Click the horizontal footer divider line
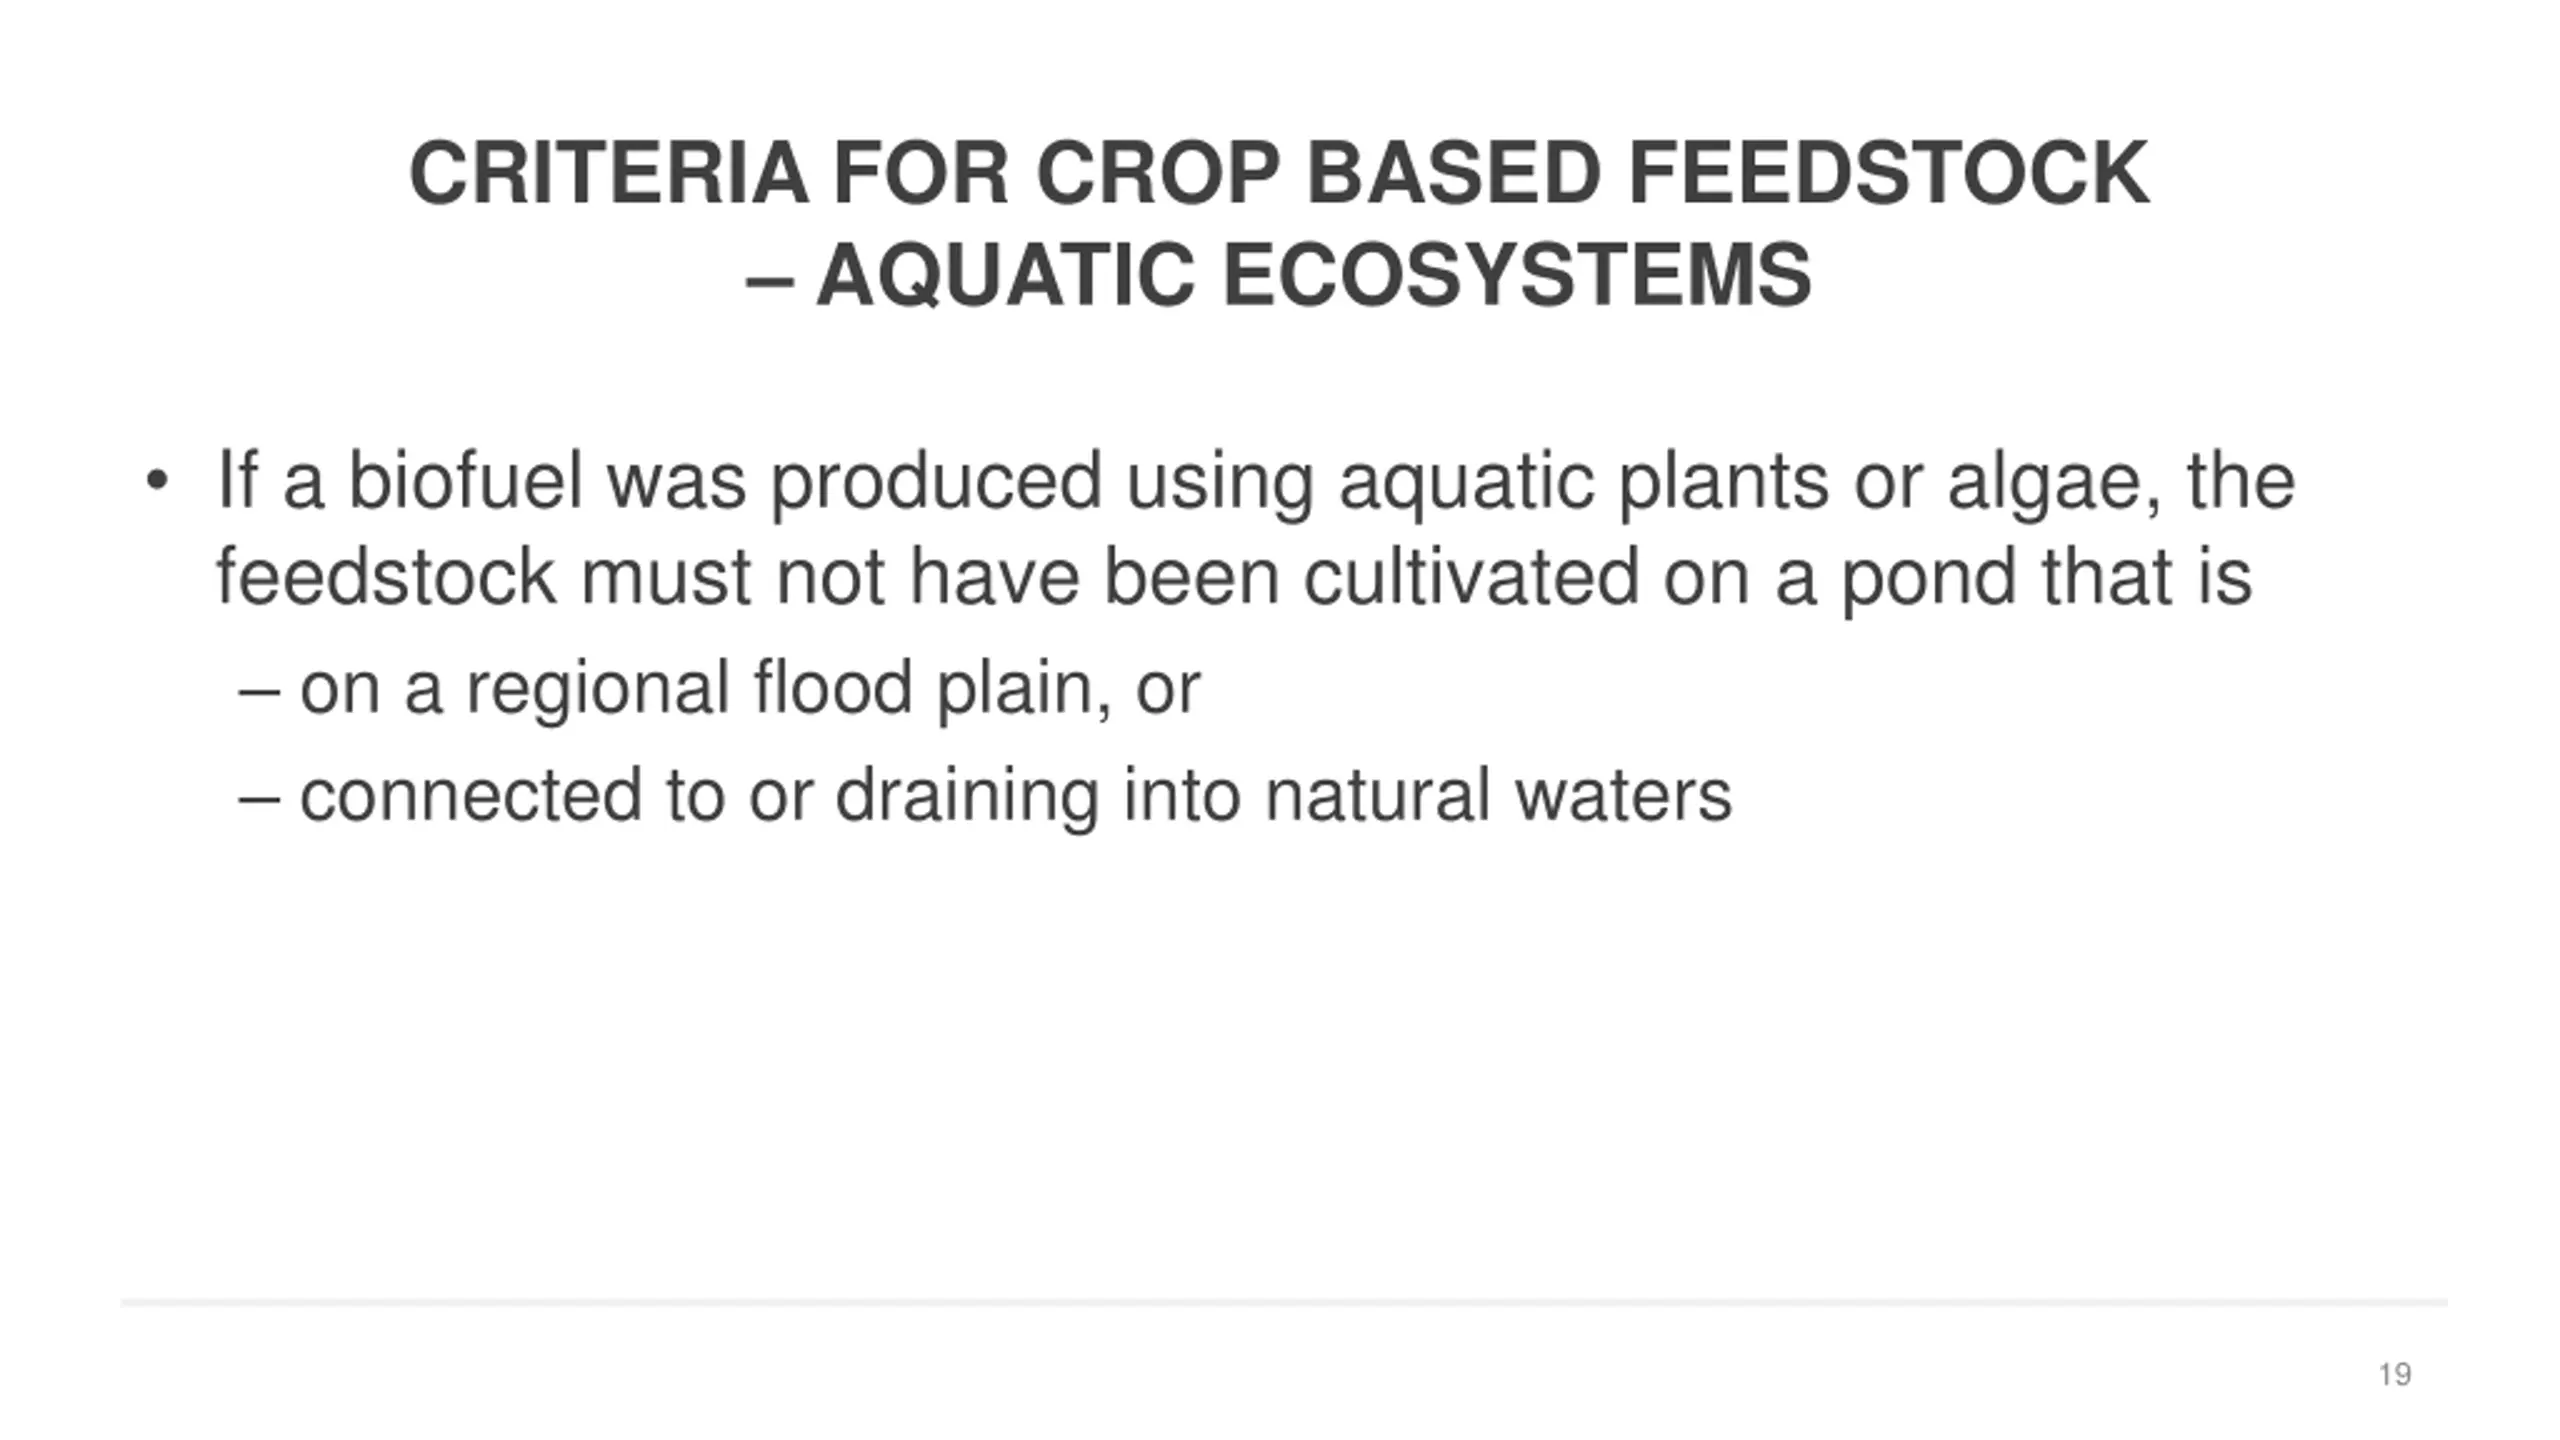The height and width of the screenshot is (1440, 2560). pyautogui.click(x=1284, y=1303)
